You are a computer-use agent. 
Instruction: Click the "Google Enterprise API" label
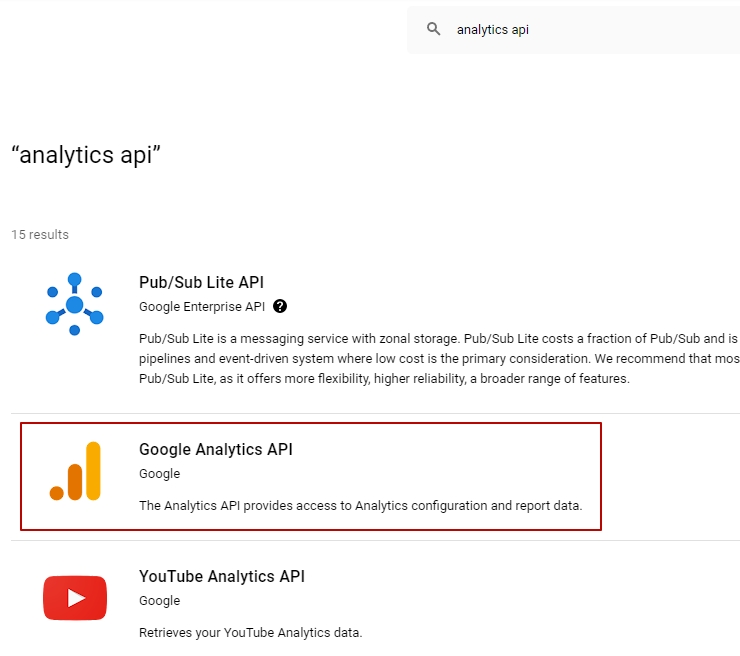(201, 306)
